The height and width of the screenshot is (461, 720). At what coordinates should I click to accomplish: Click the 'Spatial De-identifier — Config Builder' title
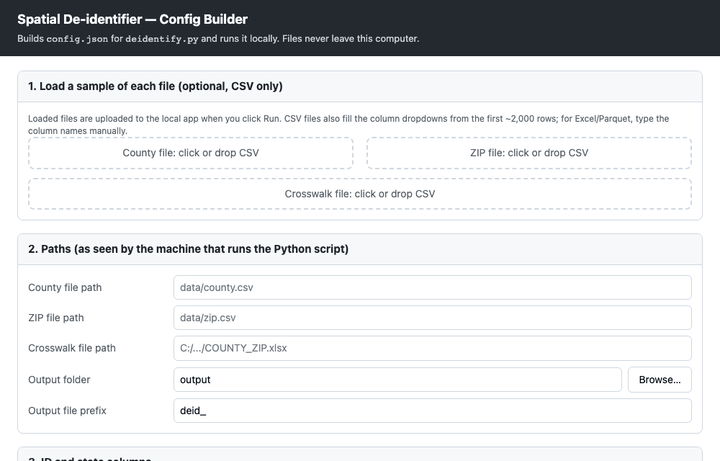pos(132,19)
